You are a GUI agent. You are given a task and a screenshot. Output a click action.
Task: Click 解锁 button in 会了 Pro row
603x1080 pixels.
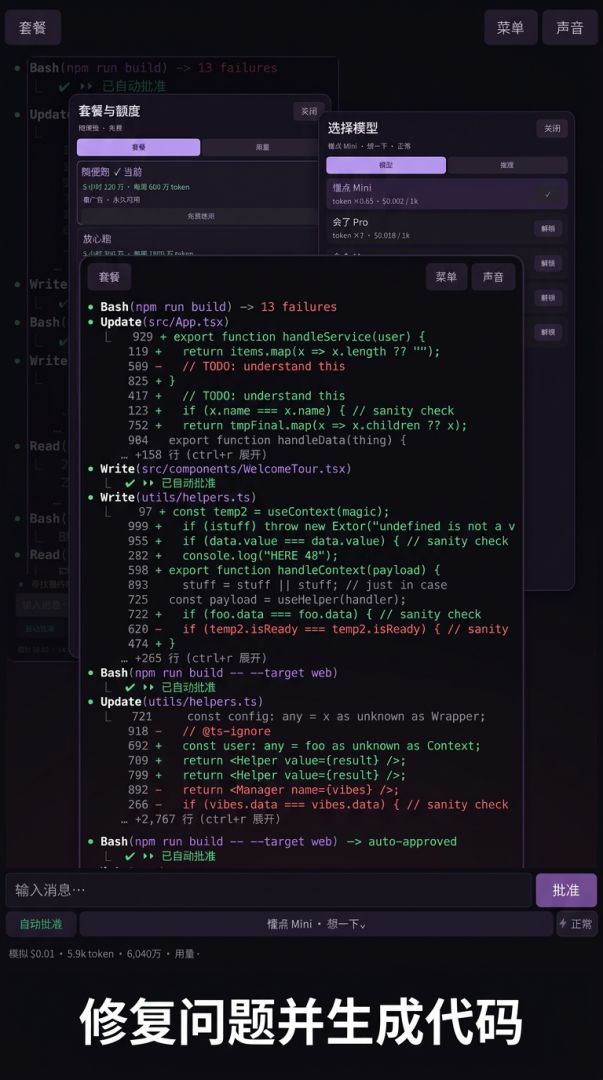click(548, 228)
